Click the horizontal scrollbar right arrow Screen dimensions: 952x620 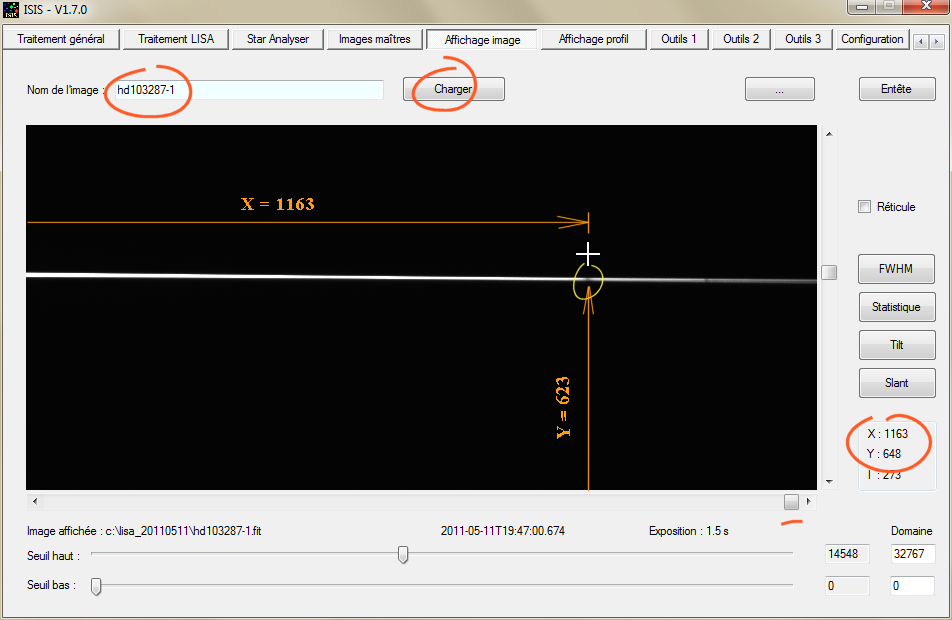pos(808,502)
